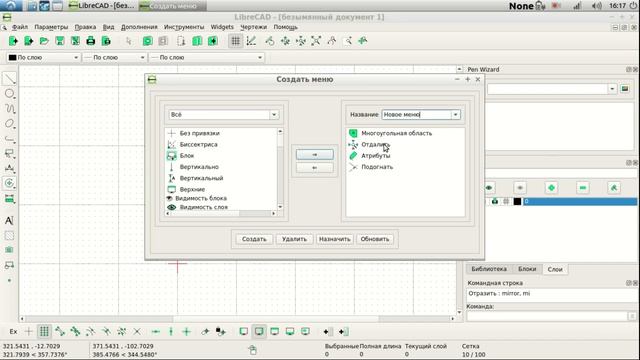The image size is (640, 360).
Task: Open the color 'По слою' dropdown
Action: pos(43,58)
